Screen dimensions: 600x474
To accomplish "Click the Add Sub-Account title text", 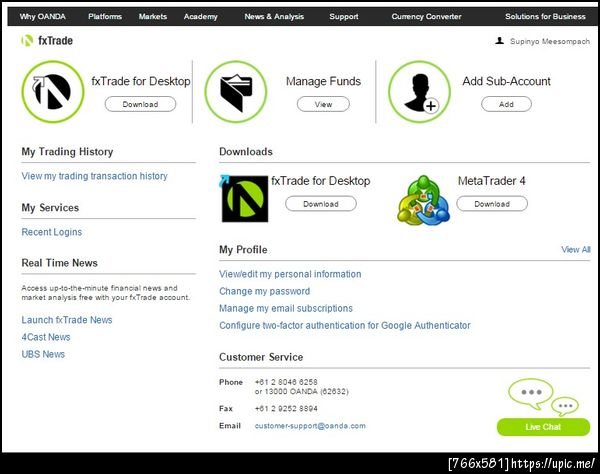I will [x=506, y=81].
